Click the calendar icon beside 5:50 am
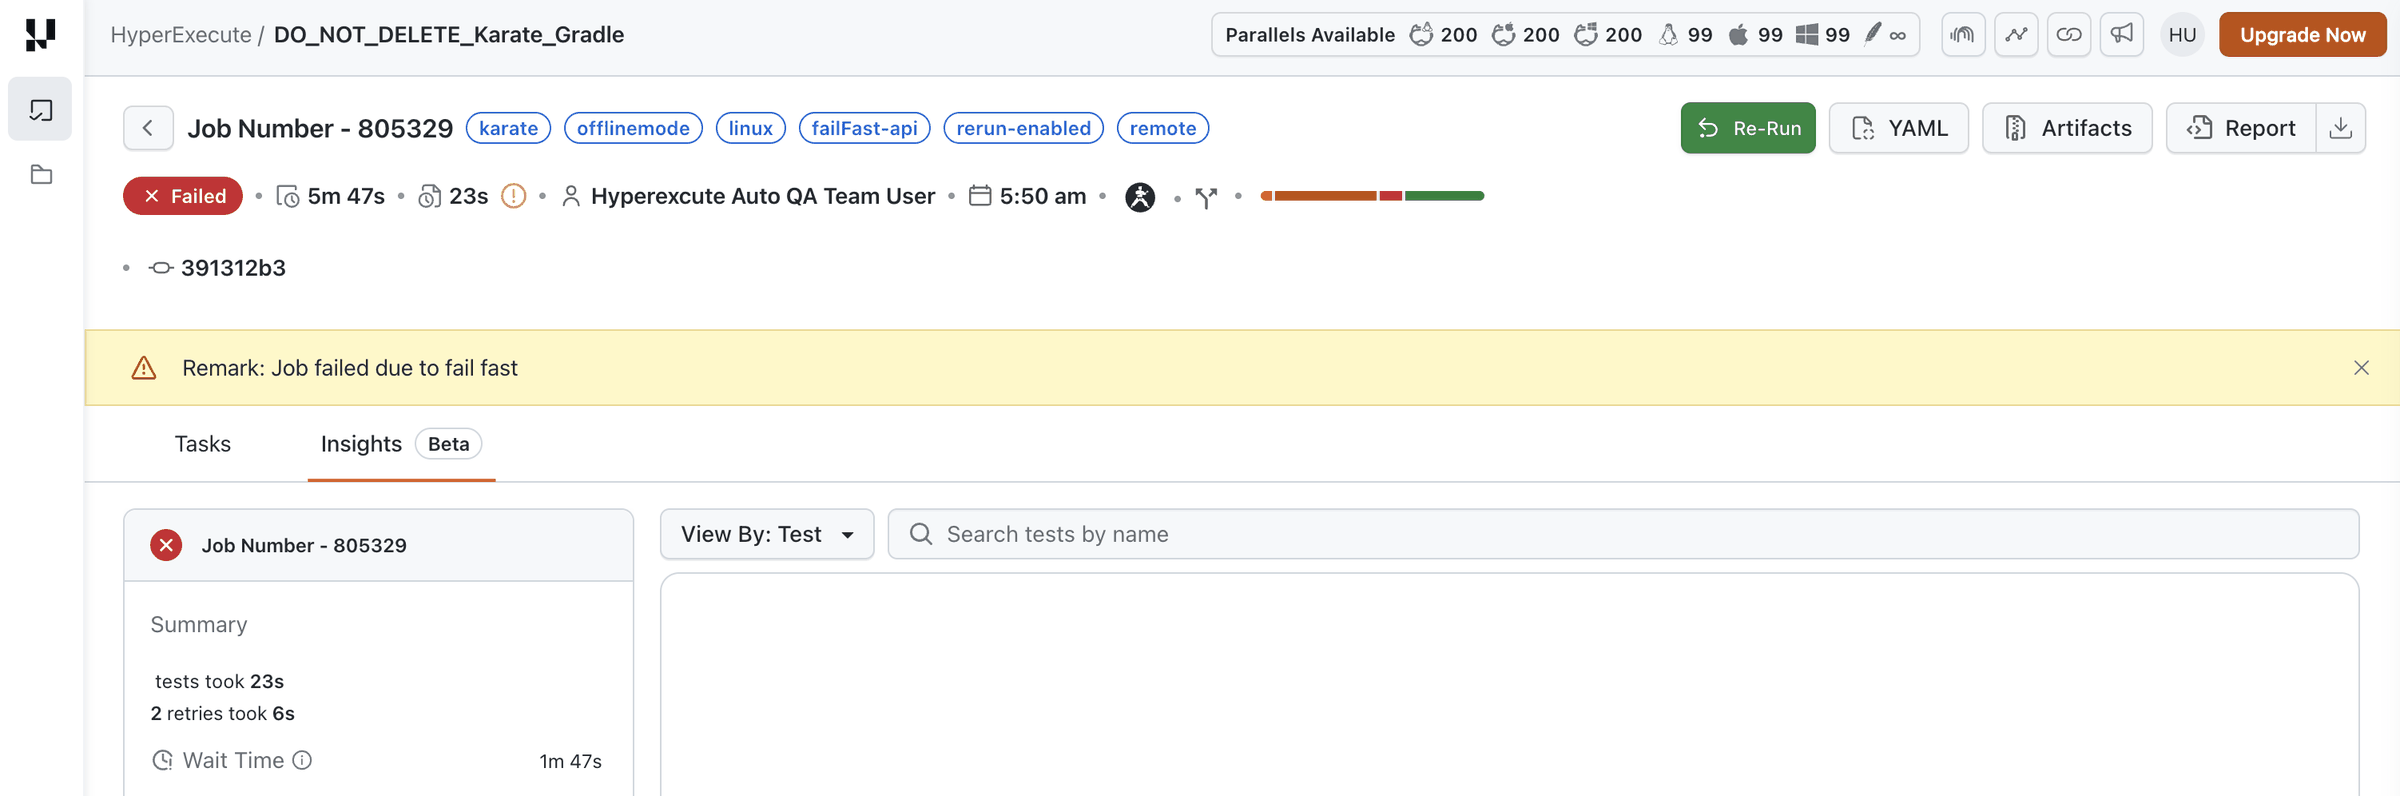 pyautogui.click(x=980, y=195)
